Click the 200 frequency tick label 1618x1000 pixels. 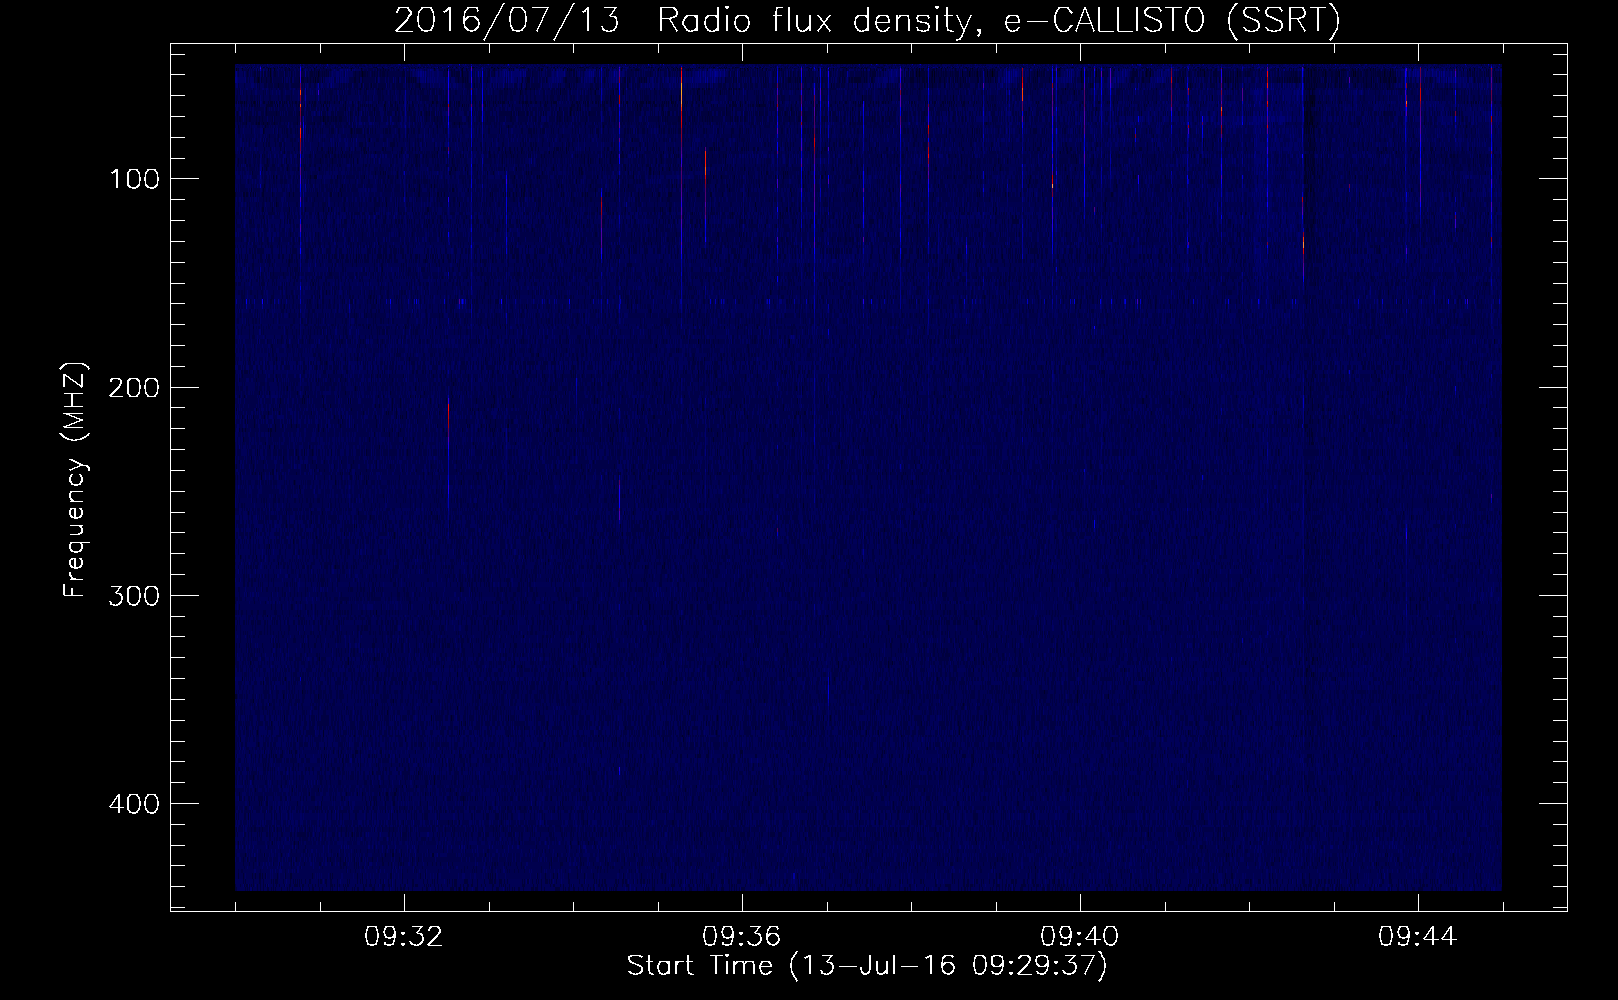pyautogui.click(x=134, y=387)
